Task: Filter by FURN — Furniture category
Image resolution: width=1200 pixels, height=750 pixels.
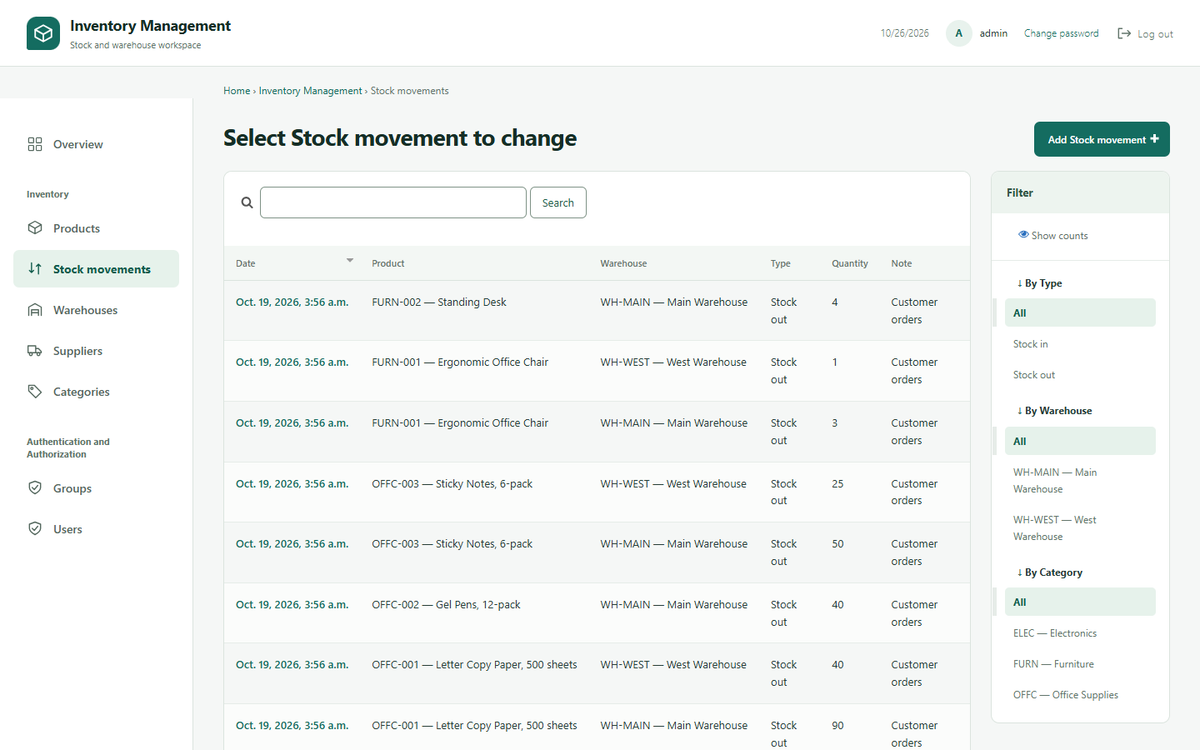Action: [x=1053, y=664]
